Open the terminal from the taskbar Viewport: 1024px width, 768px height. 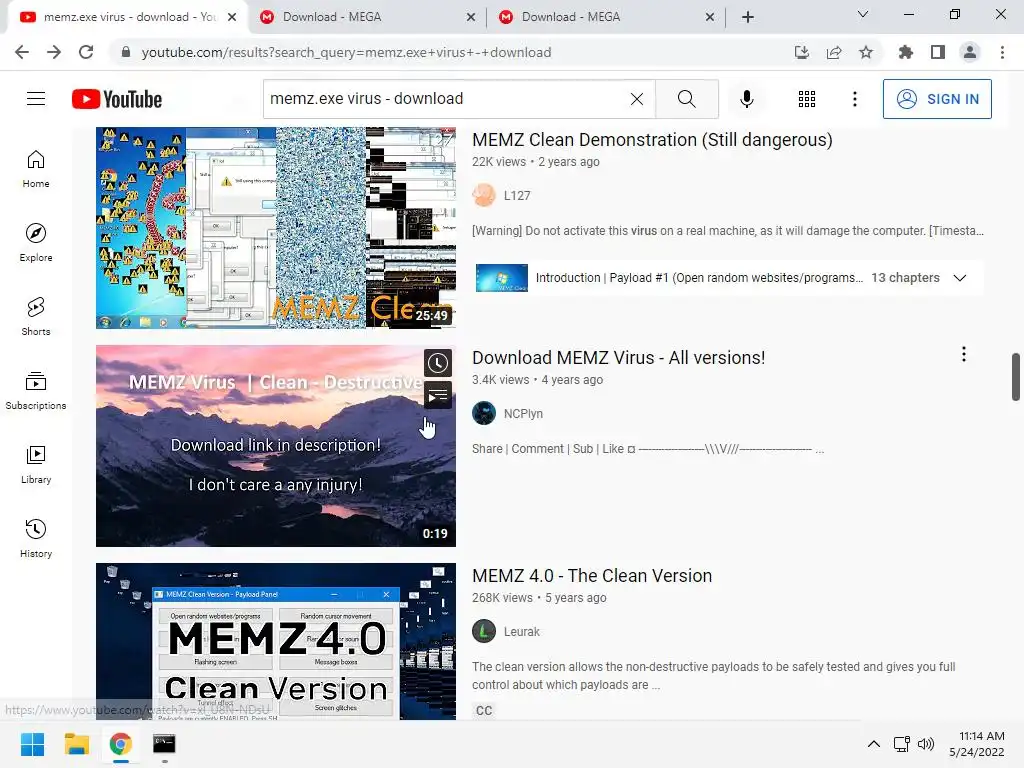[x=164, y=744]
